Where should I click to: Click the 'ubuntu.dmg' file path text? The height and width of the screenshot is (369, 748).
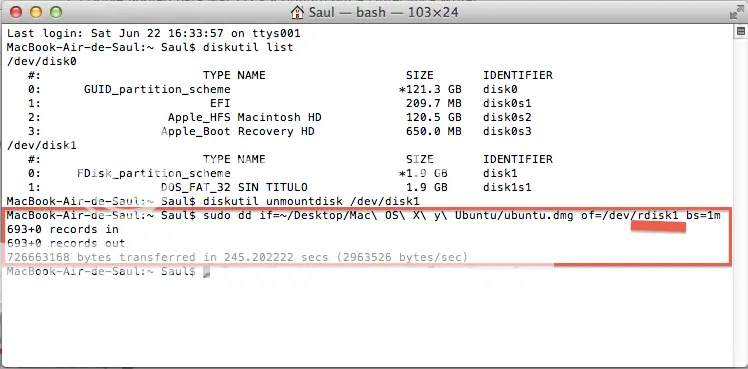(x=538, y=215)
